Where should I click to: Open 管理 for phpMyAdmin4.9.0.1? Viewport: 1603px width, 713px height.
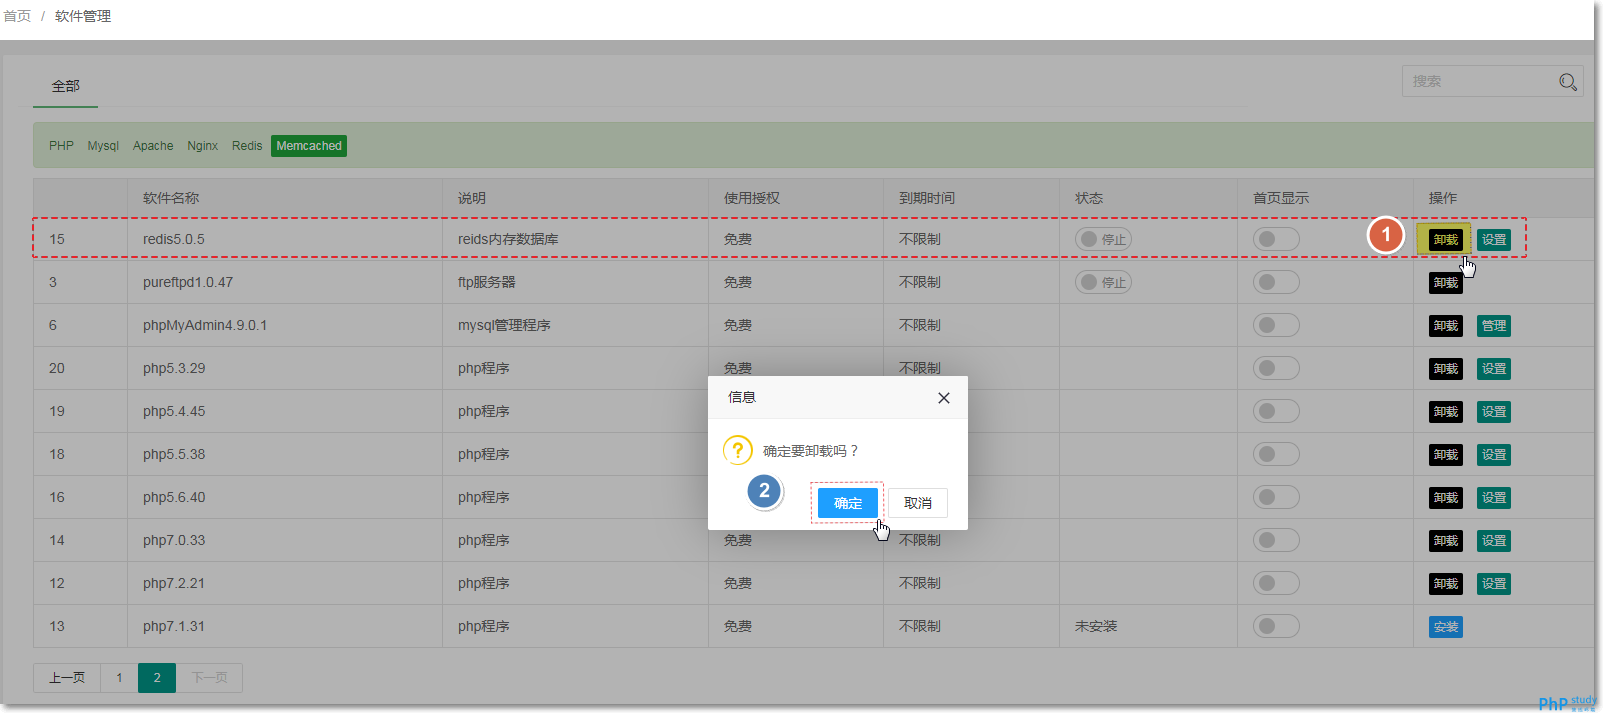click(x=1493, y=326)
